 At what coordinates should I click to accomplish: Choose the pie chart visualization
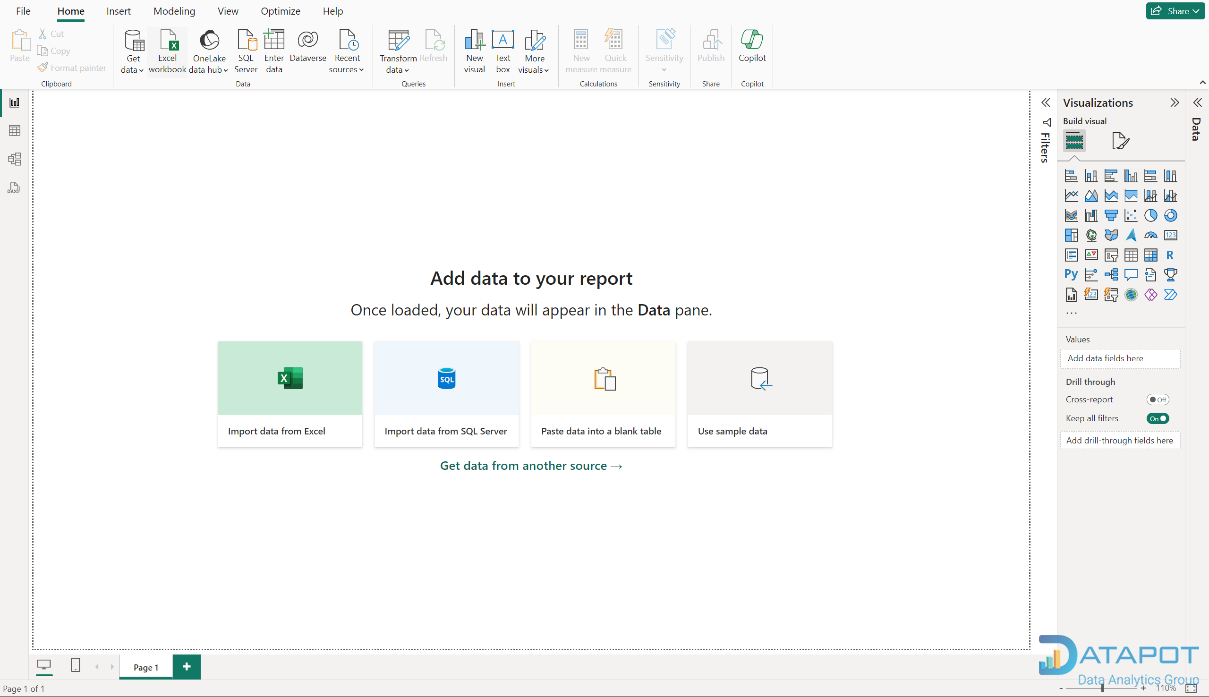tap(1151, 215)
